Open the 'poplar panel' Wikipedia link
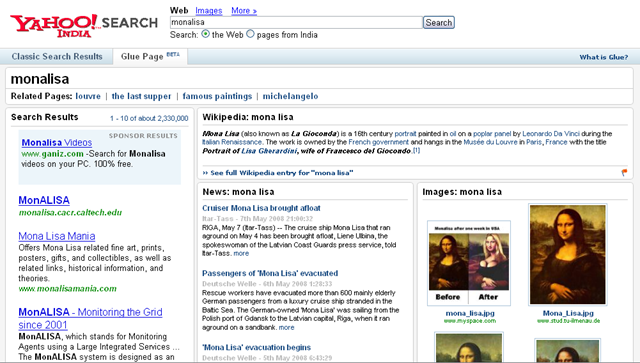 click(492, 134)
